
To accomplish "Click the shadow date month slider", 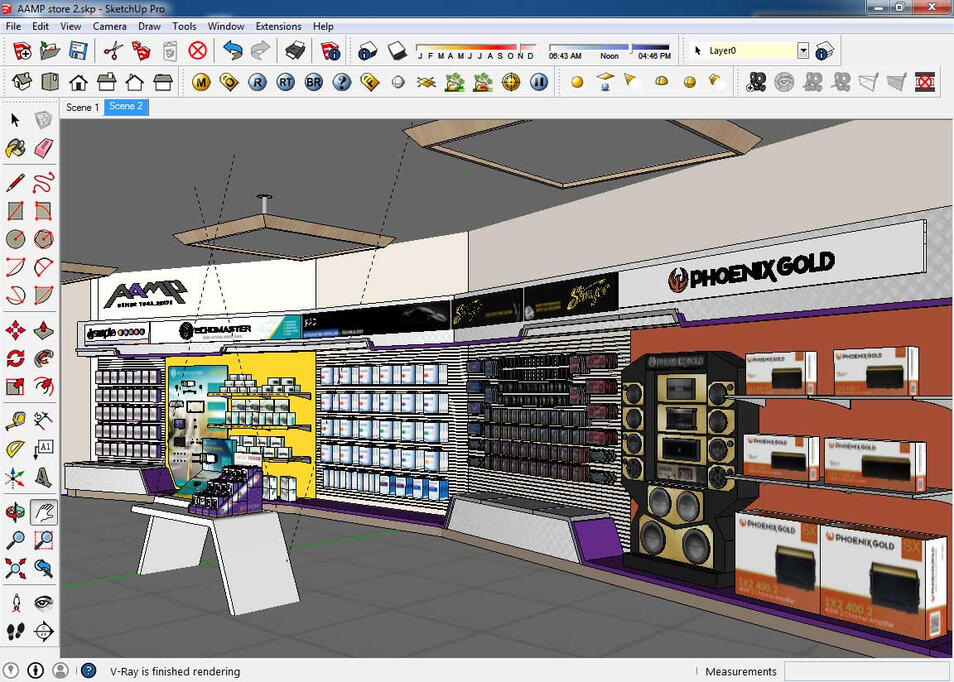I will pyautogui.click(x=475, y=46).
